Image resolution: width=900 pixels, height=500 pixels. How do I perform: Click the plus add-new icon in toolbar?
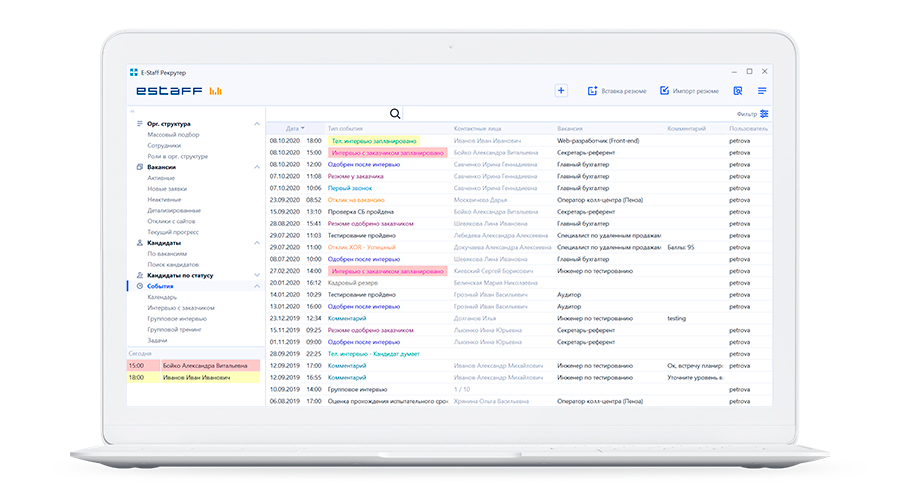[x=561, y=91]
